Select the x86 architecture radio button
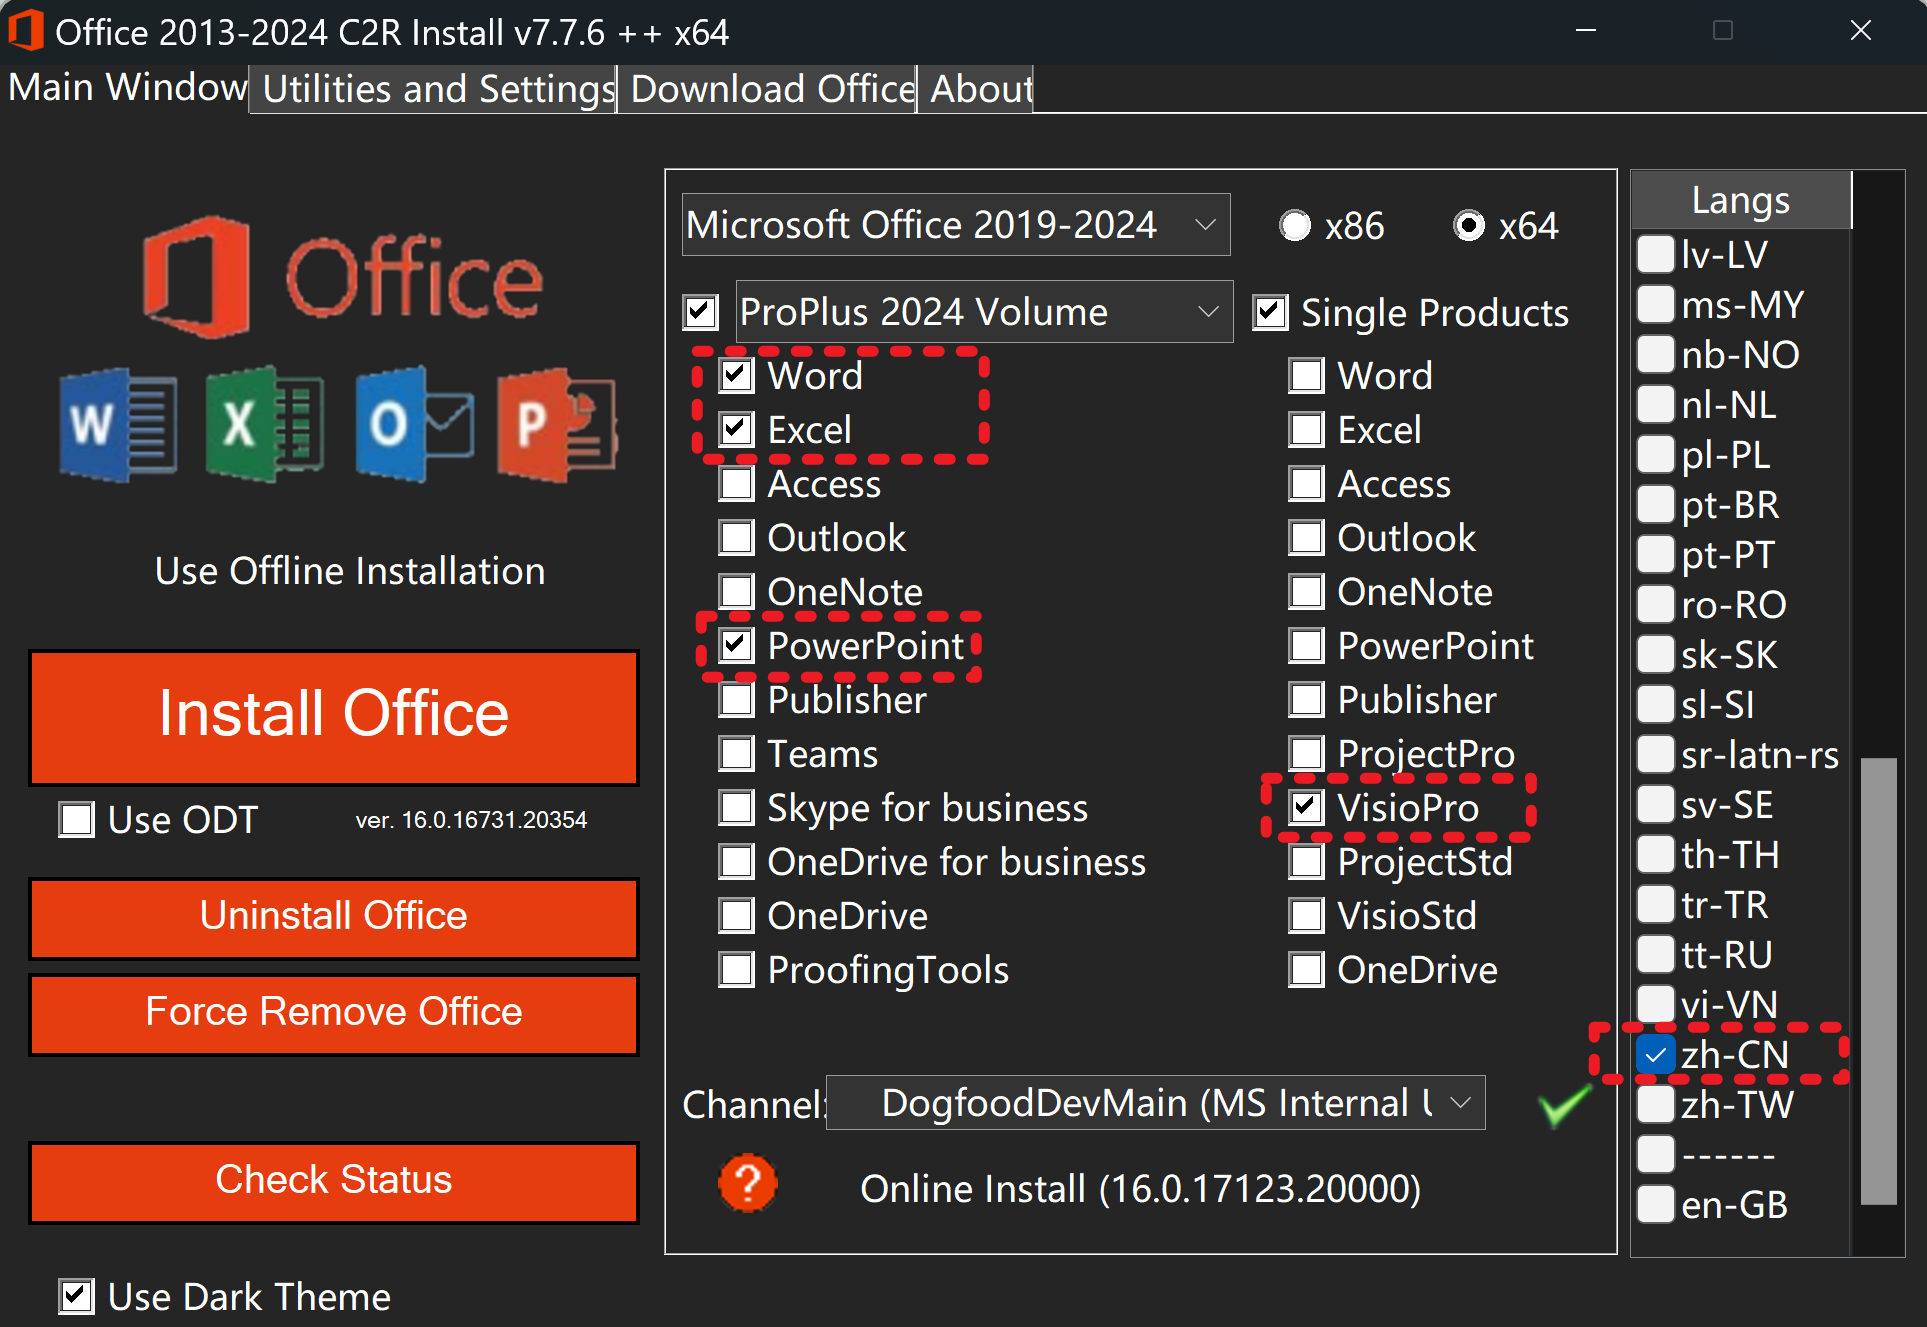The width and height of the screenshot is (1927, 1327). pyautogui.click(x=1295, y=226)
